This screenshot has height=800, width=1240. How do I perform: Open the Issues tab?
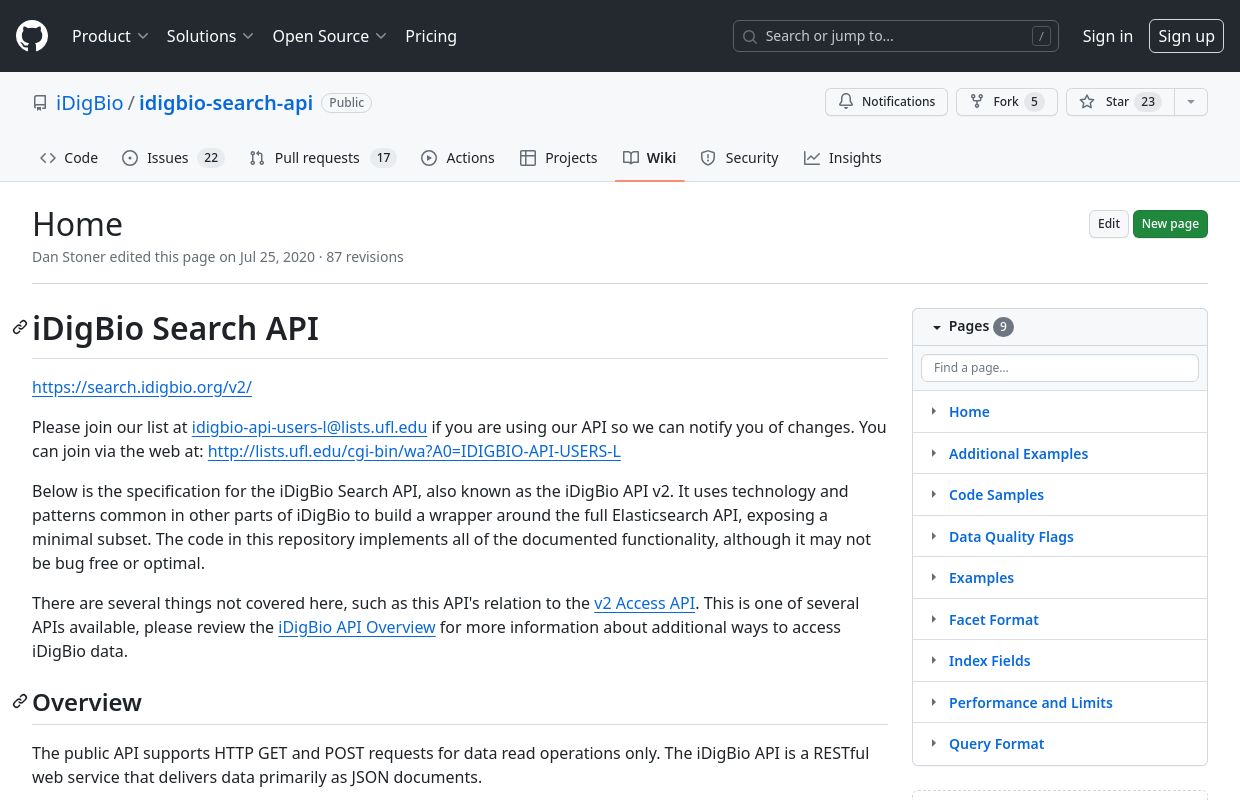click(173, 158)
